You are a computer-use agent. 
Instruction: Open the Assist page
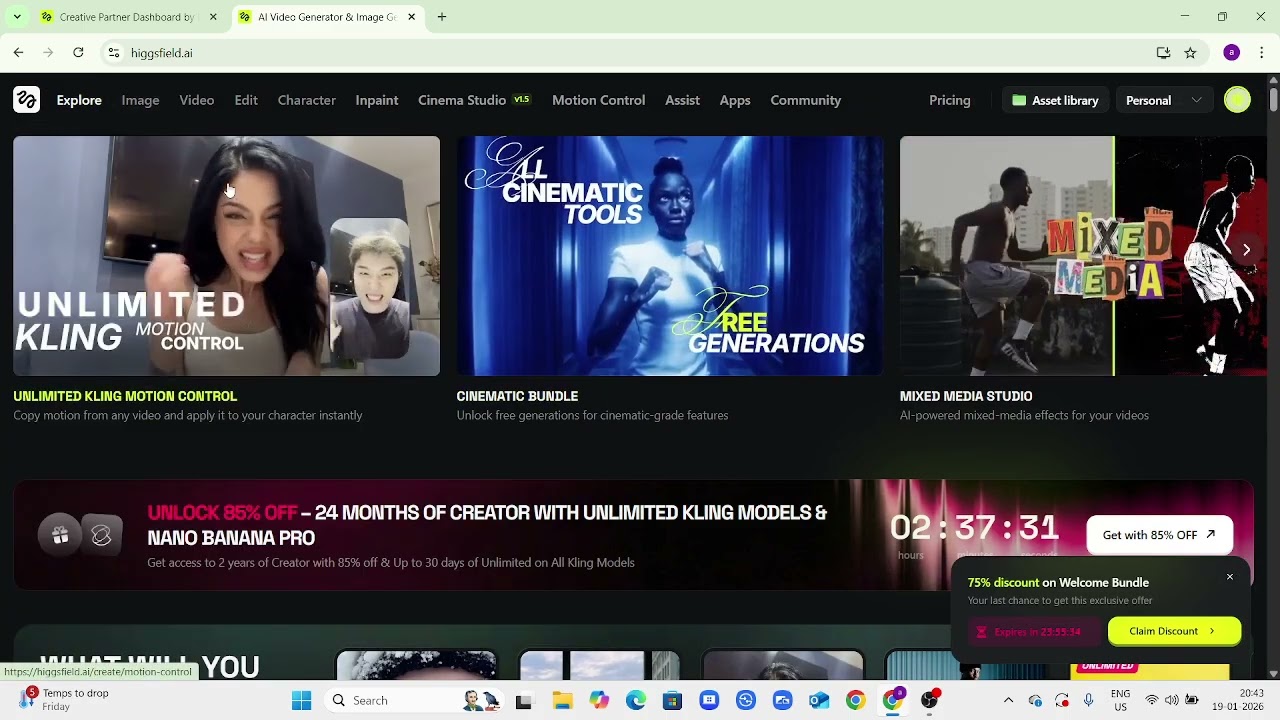tap(682, 100)
